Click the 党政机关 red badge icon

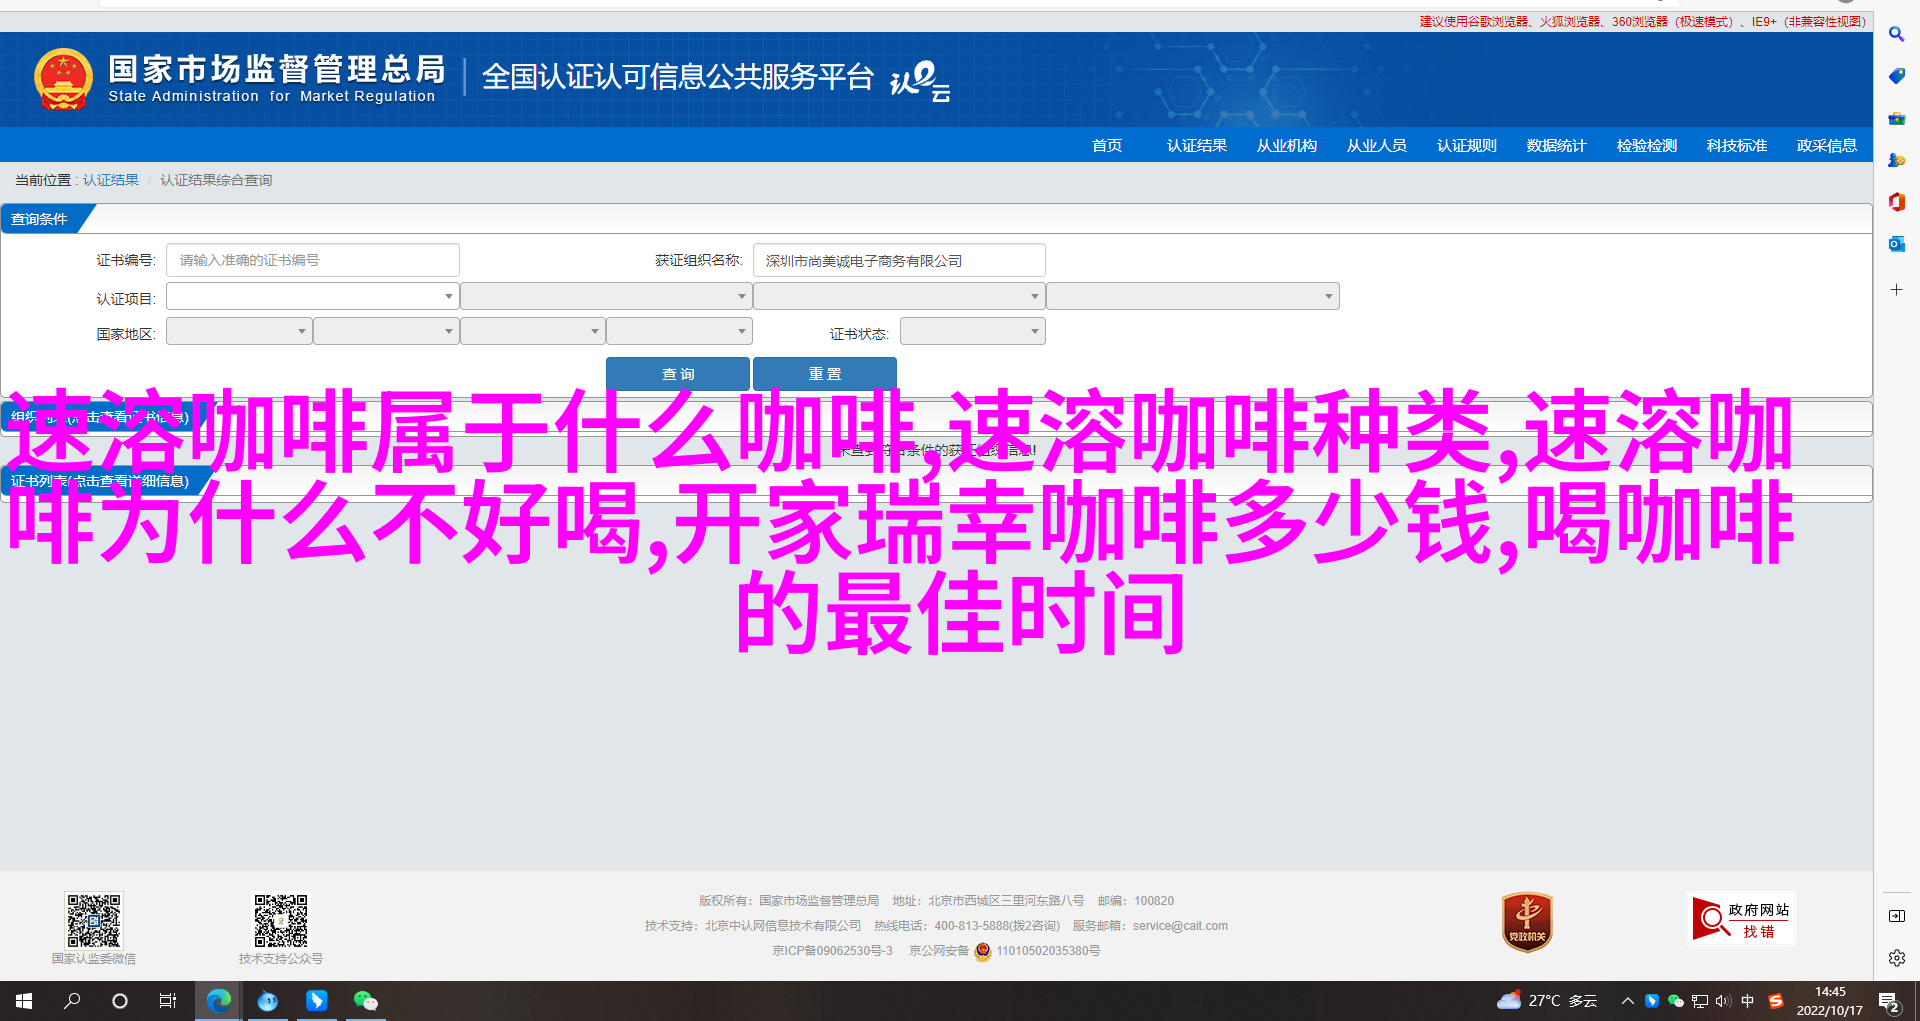coord(1527,922)
